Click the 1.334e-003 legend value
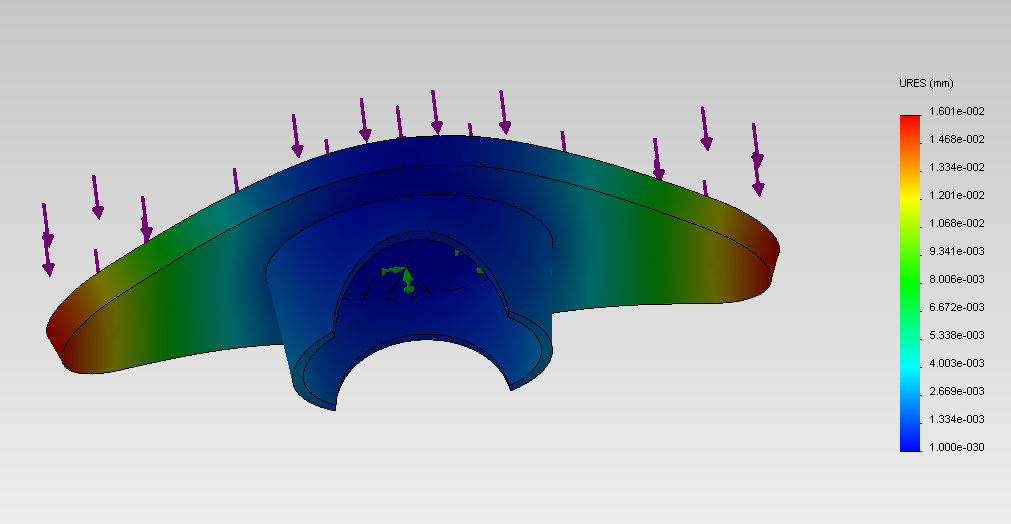The width and height of the screenshot is (1011, 524). pos(957,419)
